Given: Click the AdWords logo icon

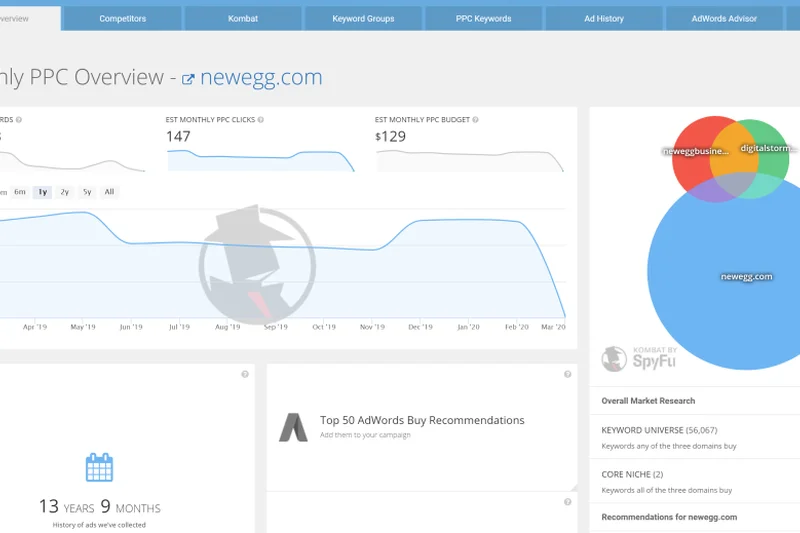Looking at the screenshot, I should click(293, 427).
